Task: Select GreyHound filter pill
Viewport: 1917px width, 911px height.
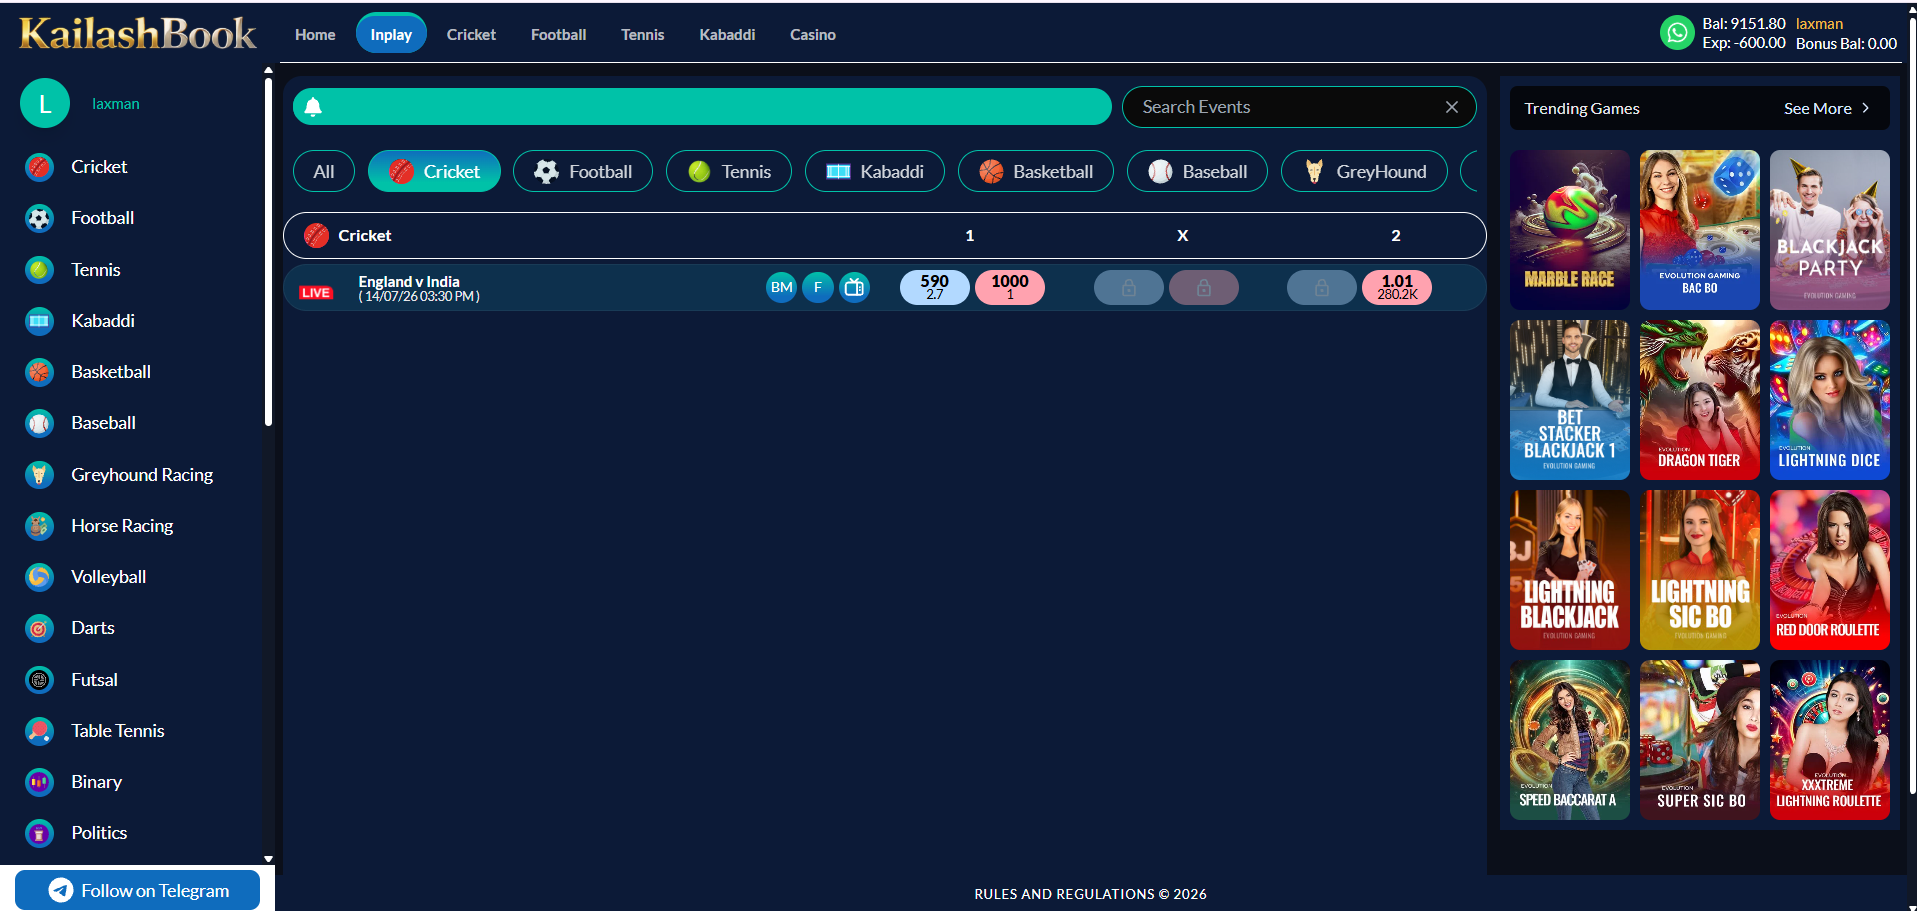Action: [1364, 171]
